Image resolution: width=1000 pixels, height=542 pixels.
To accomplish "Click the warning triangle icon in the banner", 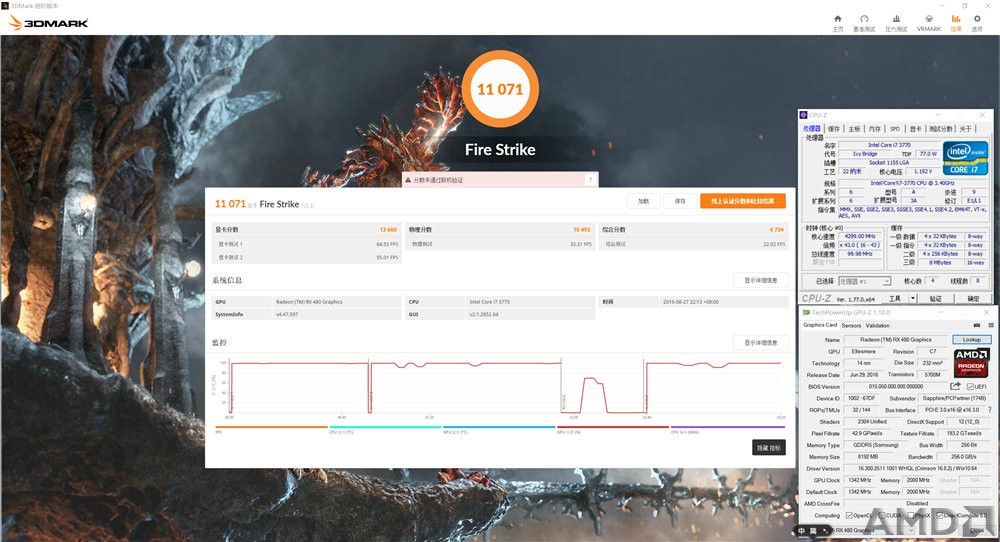I will pyautogui.click(x=408, y=180).
